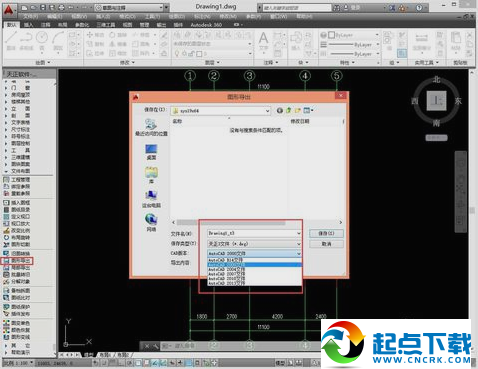Image resolution: width=478 pixels, height=369 pixels.
Task: Select the Line drawing tool in the ribbon
Action: point(11,40)
